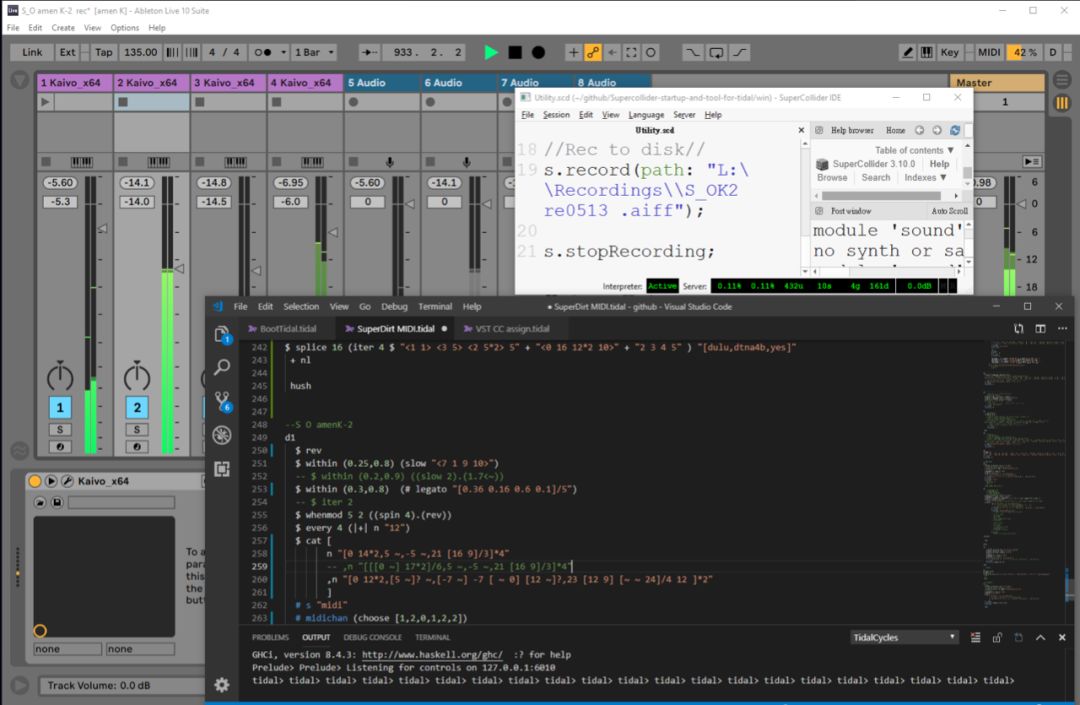Toggle the Metronome button in Ableton's transport
The image size is (1080, 705).
click(x=262, y=52)
